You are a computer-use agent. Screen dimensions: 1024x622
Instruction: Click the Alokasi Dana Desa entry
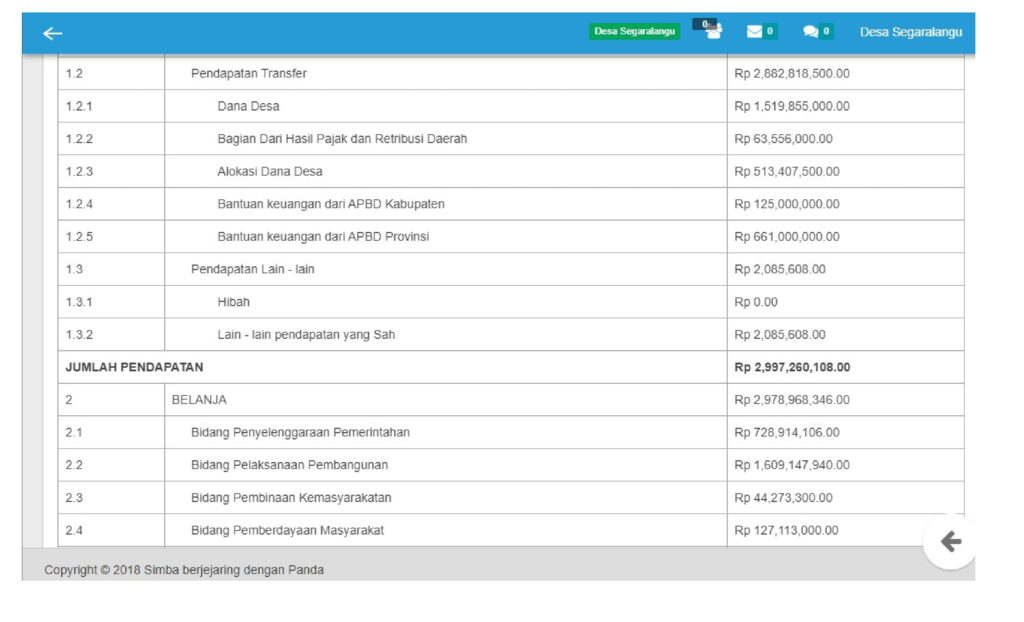pyautogui.click(x=270, y=172)
